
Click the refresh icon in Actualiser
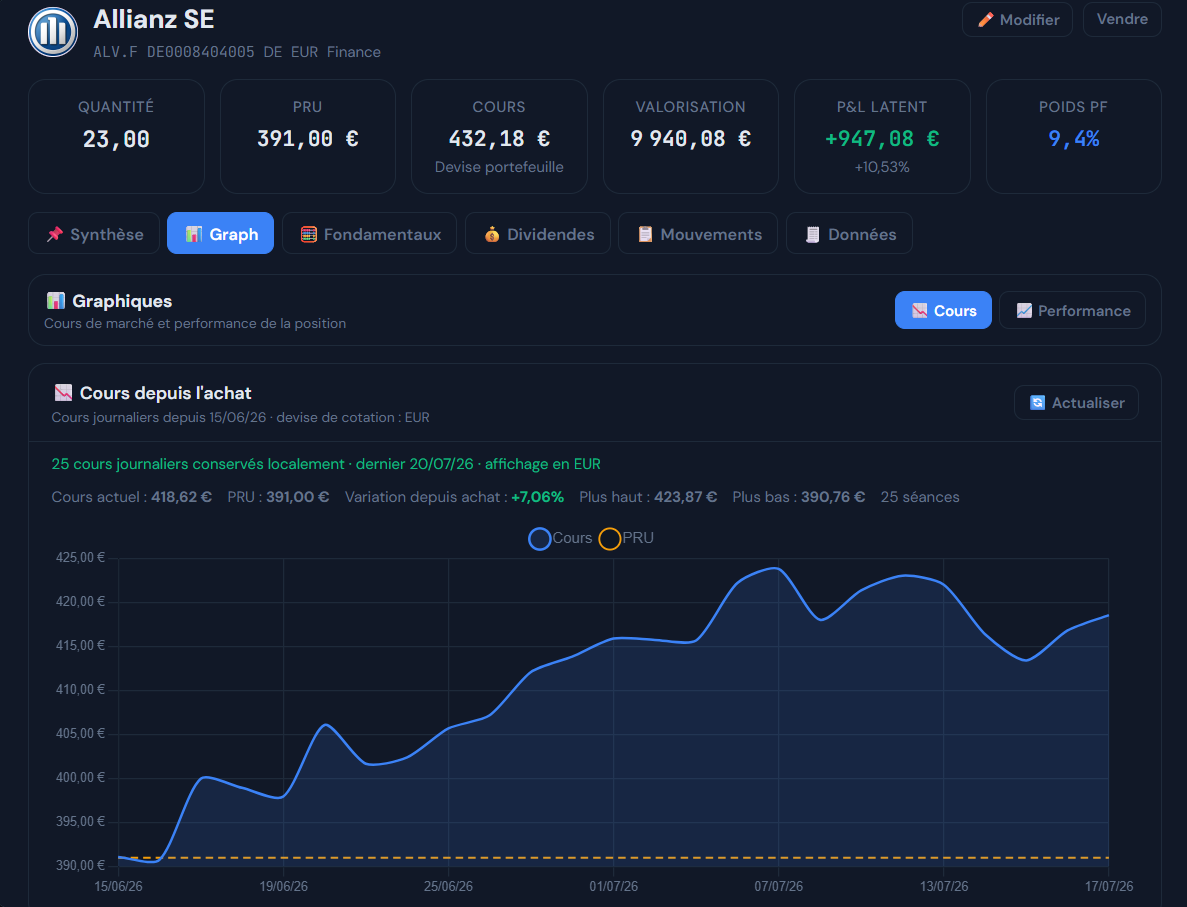(1038, 403)
